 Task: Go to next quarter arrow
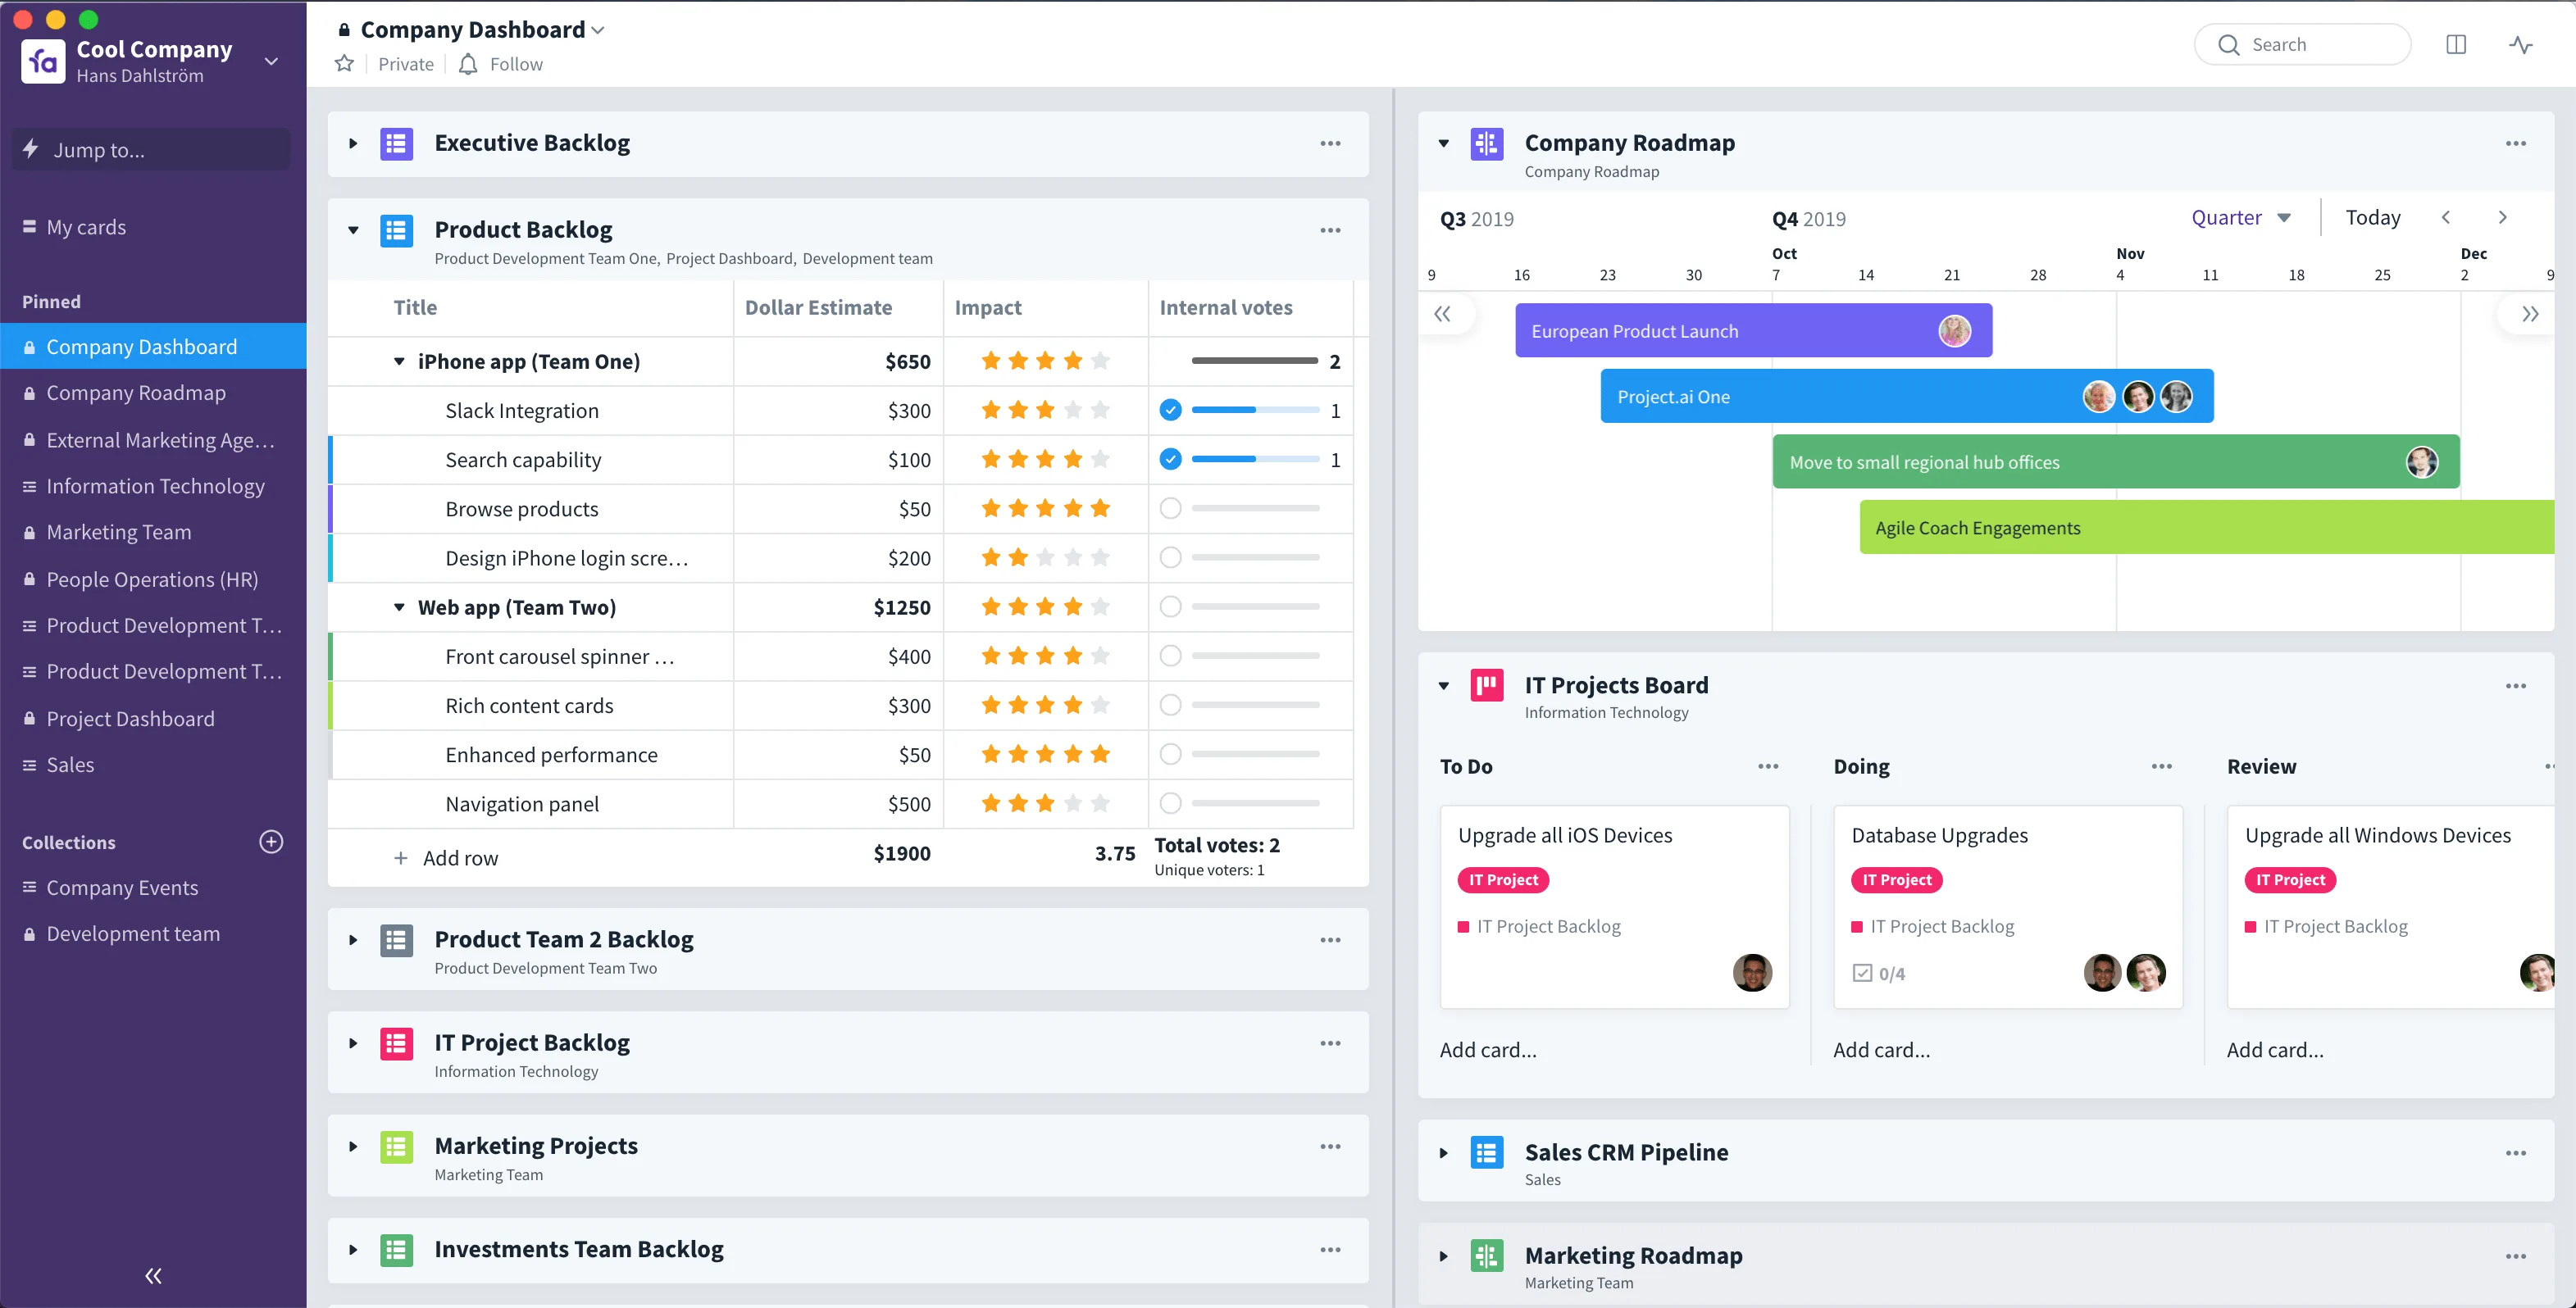tap(2502, 217)
